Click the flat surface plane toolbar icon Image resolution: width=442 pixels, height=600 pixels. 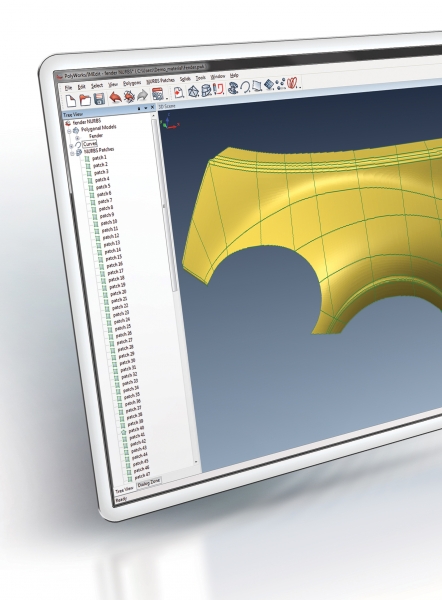click(x=256, y=86)
